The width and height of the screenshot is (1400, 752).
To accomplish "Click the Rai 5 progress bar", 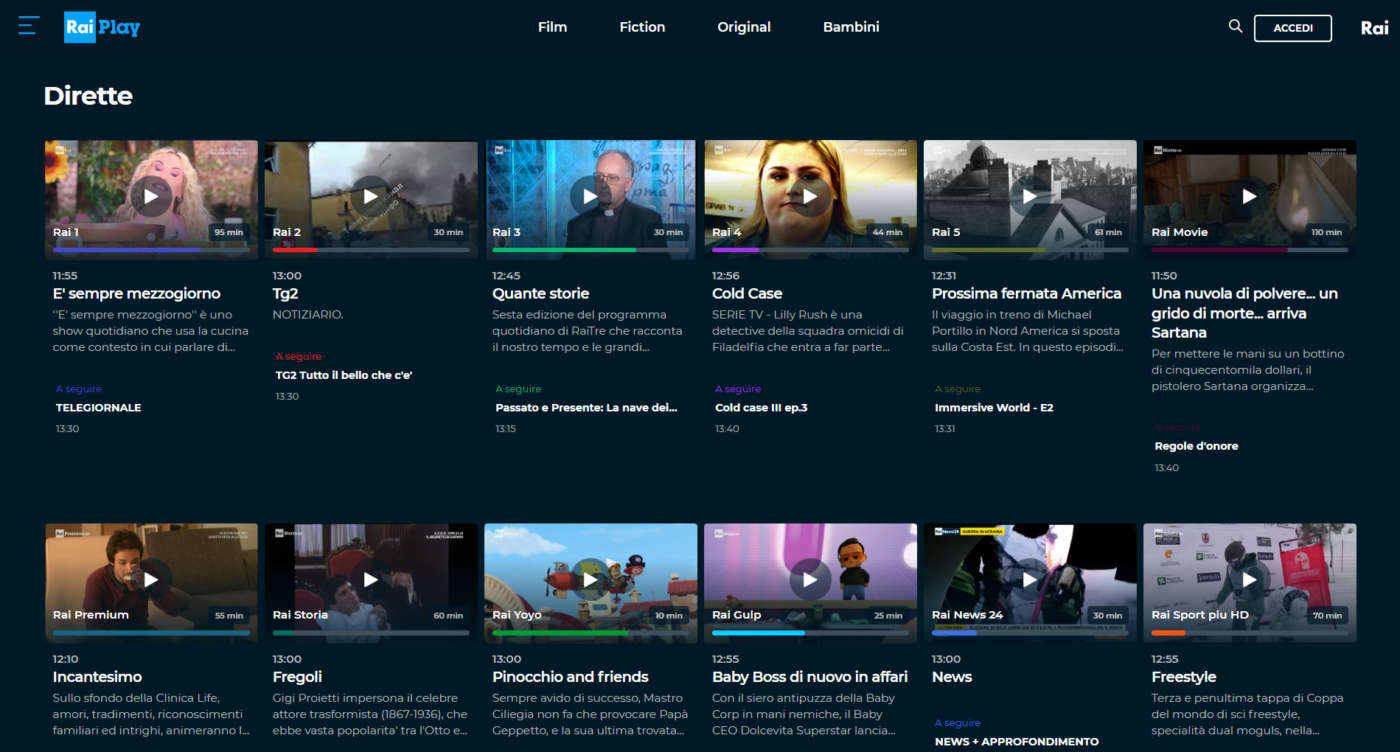I will click(x=1030, y=250).
